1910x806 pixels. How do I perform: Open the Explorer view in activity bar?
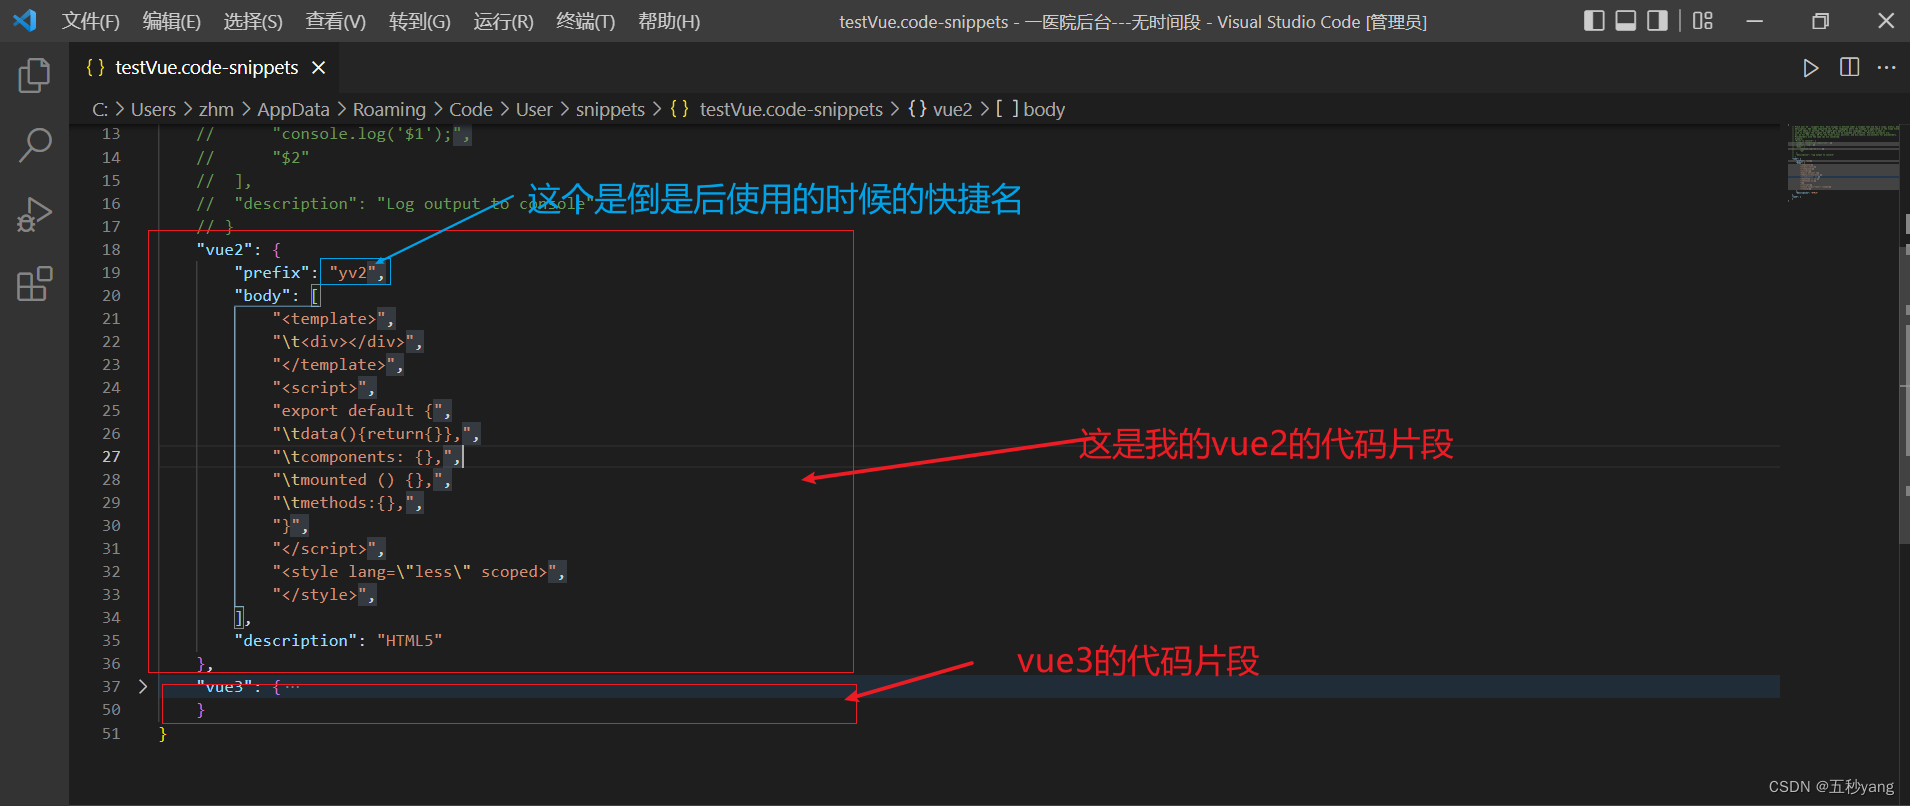coord(34,75)
